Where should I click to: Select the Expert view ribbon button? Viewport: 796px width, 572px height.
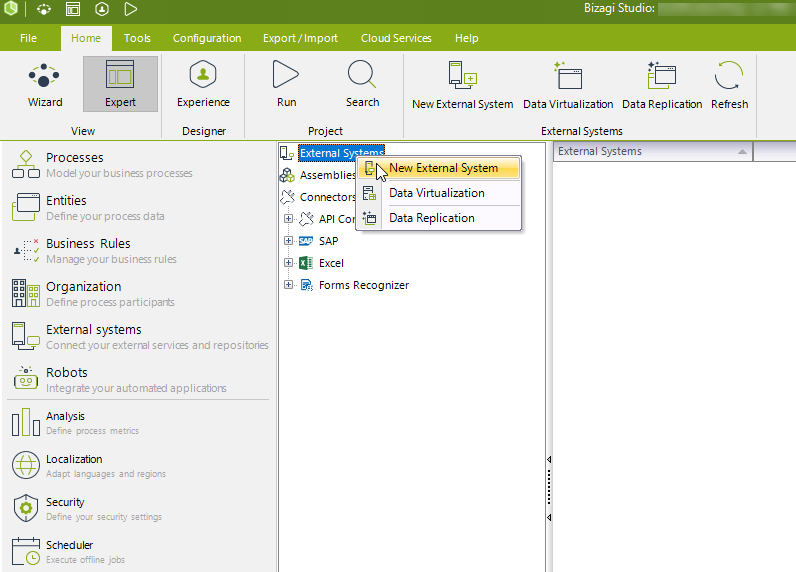point(120,84)
